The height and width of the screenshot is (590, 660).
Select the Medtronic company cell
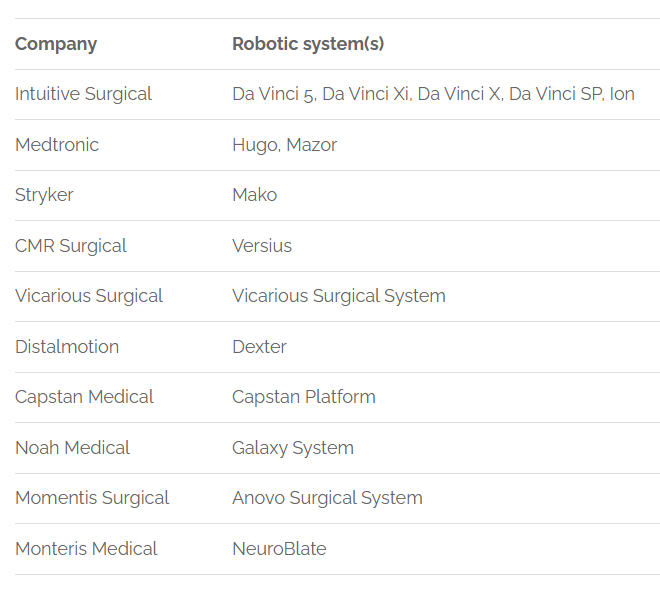[57, 145]
